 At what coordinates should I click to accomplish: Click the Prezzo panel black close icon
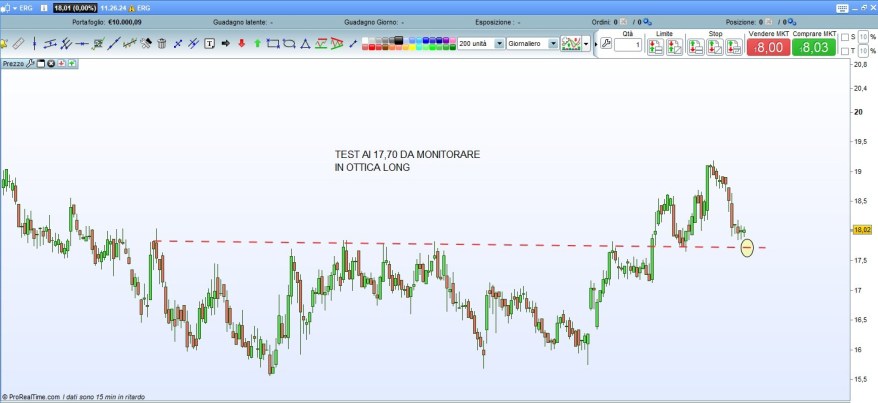click(50, 64)
